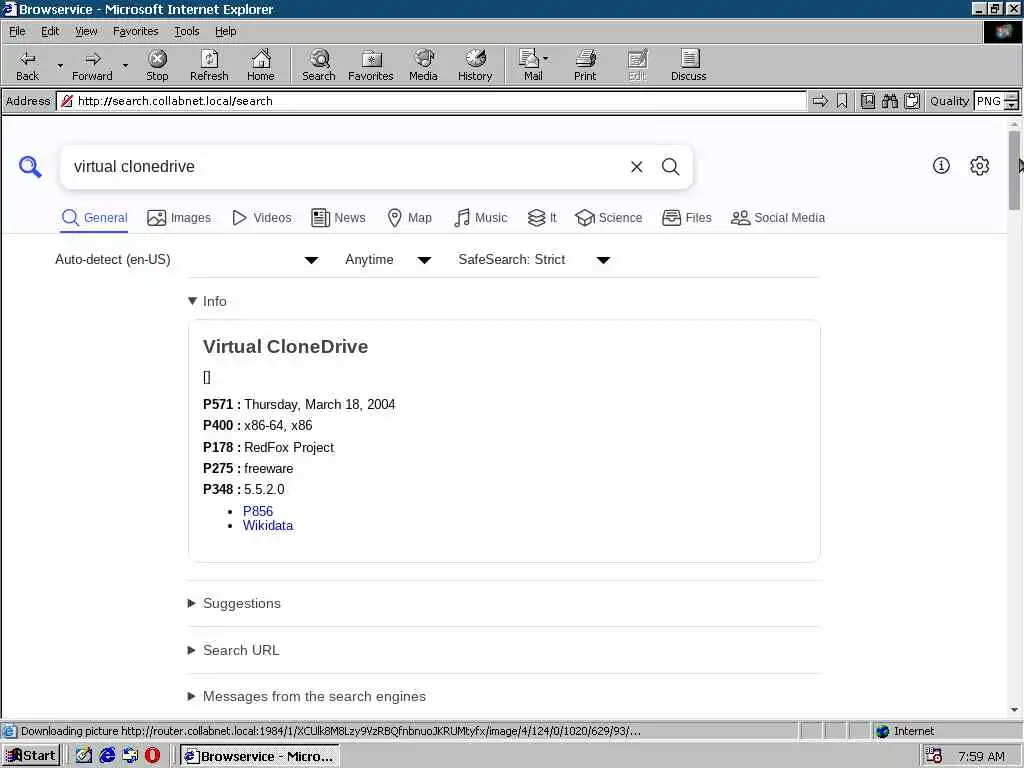Viewport: 1024px width, 768px height.
Task: Switch to the Science tab
Action: coord(609,217)
